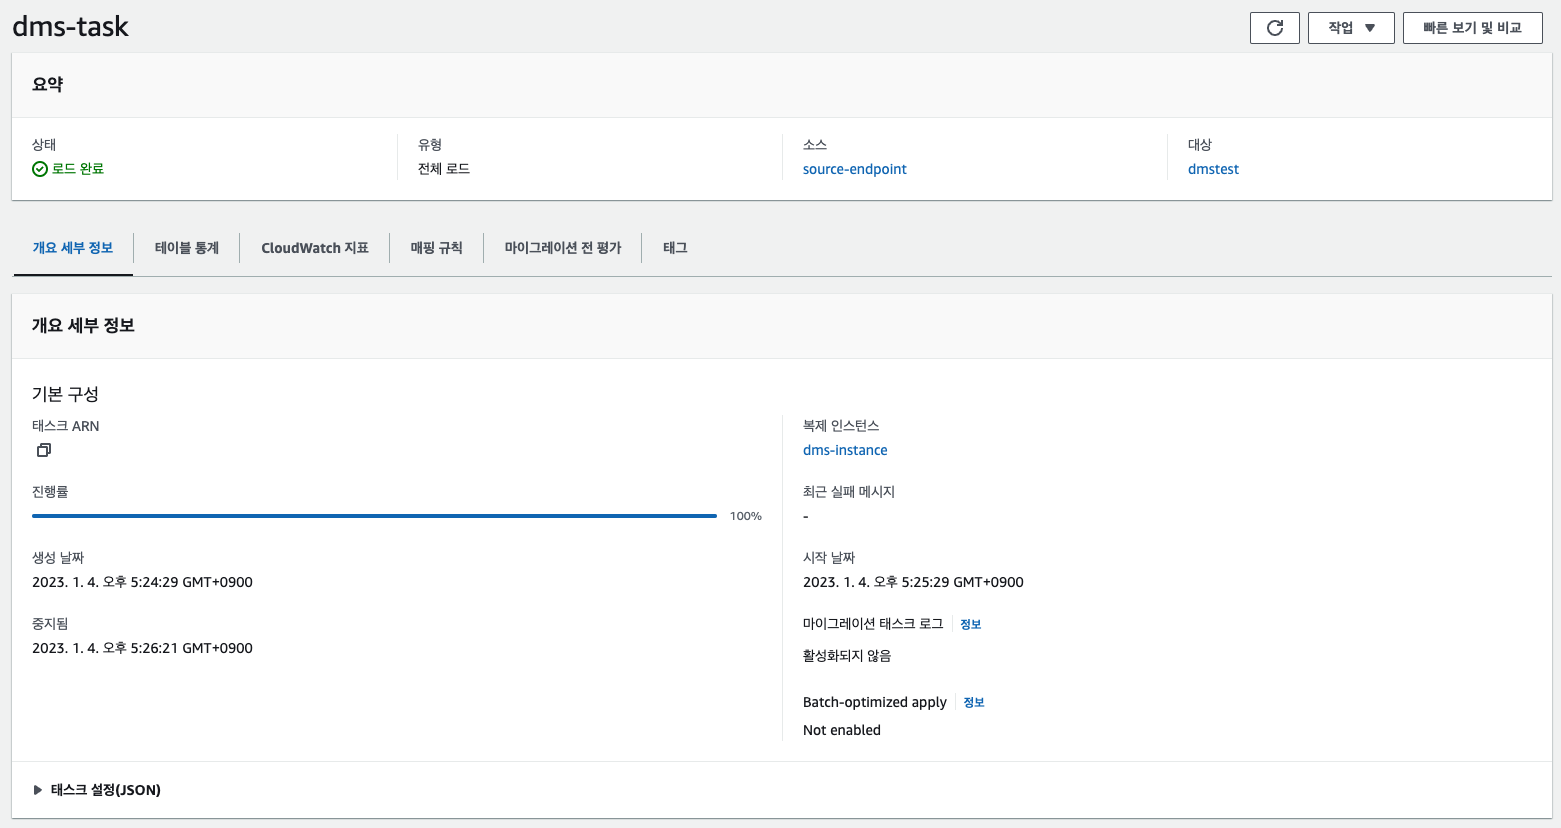Image resolution: width=1561 pixels, height=828 pixels.
Task: Click creation date 오후 5:24:29 value
Action: pos(142,582)
